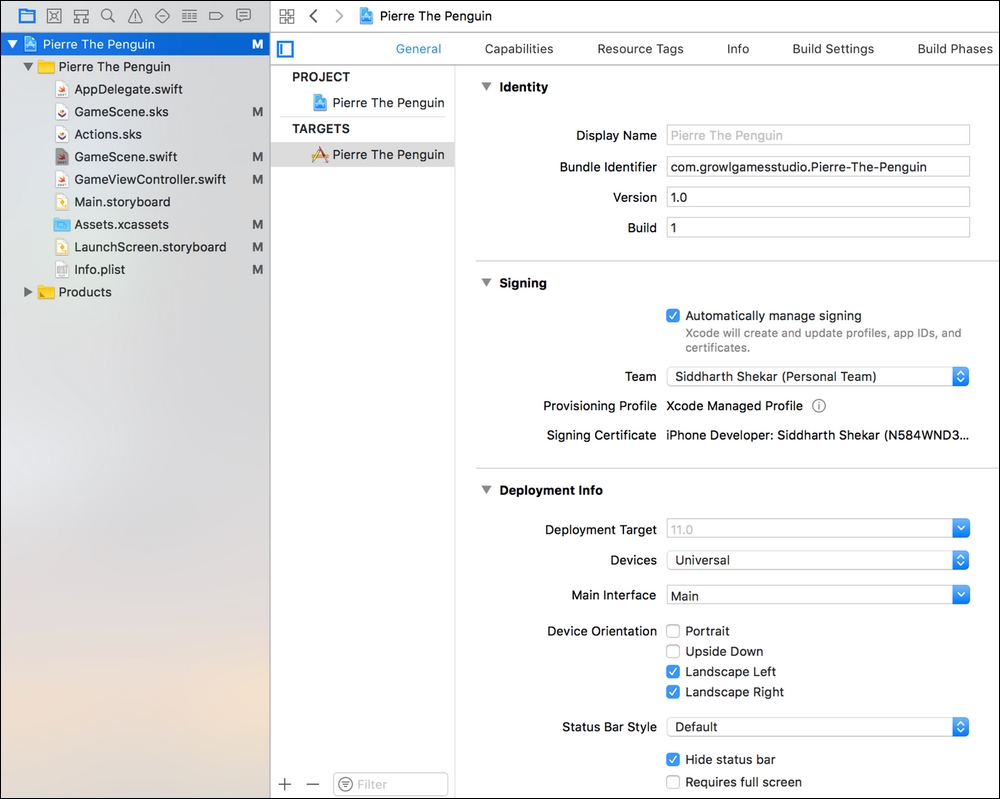1000x799 pixels.
Task: Open the Breakpoint navigator
Action: pyautogui.click(x=214, y=16)
